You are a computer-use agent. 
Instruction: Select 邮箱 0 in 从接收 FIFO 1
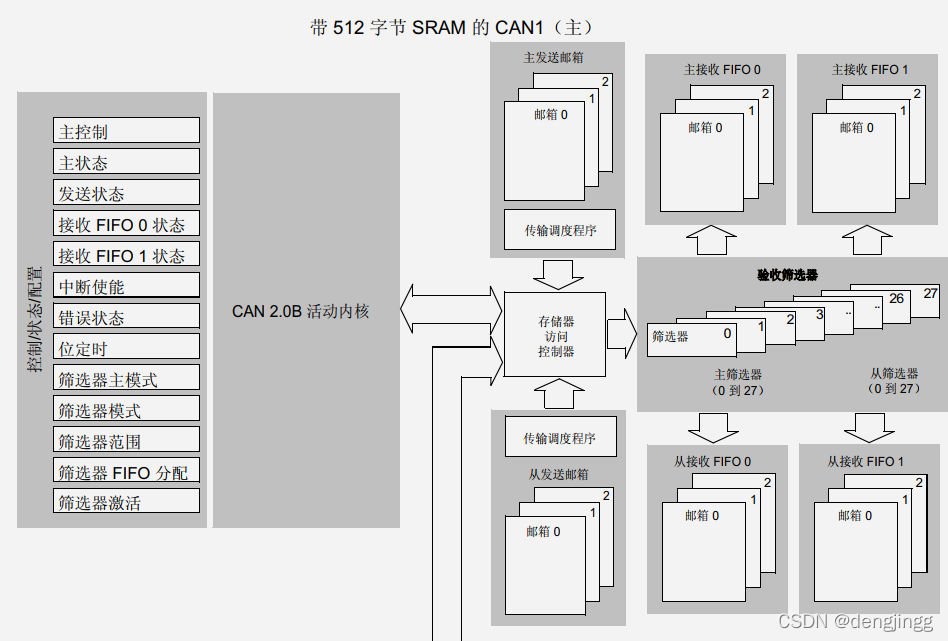pos(856,552)
